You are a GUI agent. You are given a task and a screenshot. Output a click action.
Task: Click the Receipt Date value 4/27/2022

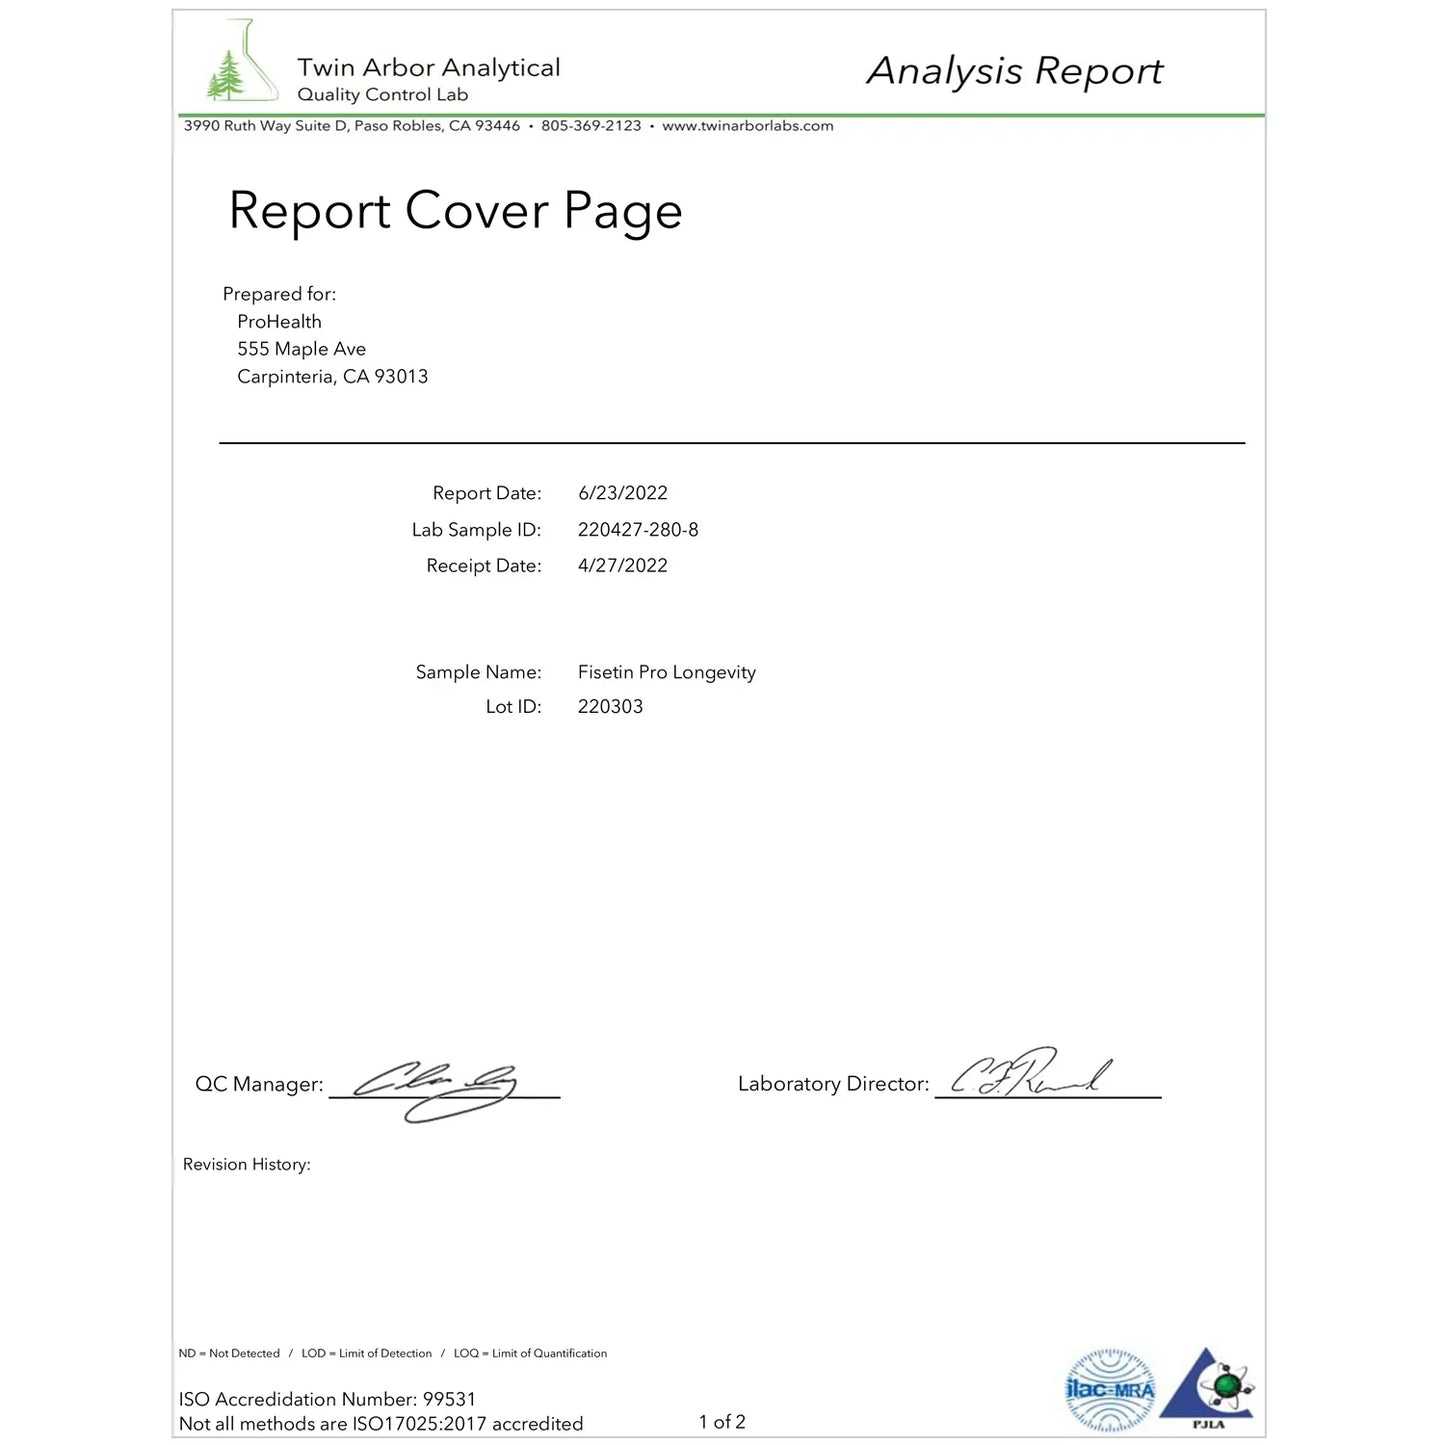(622, 566)
